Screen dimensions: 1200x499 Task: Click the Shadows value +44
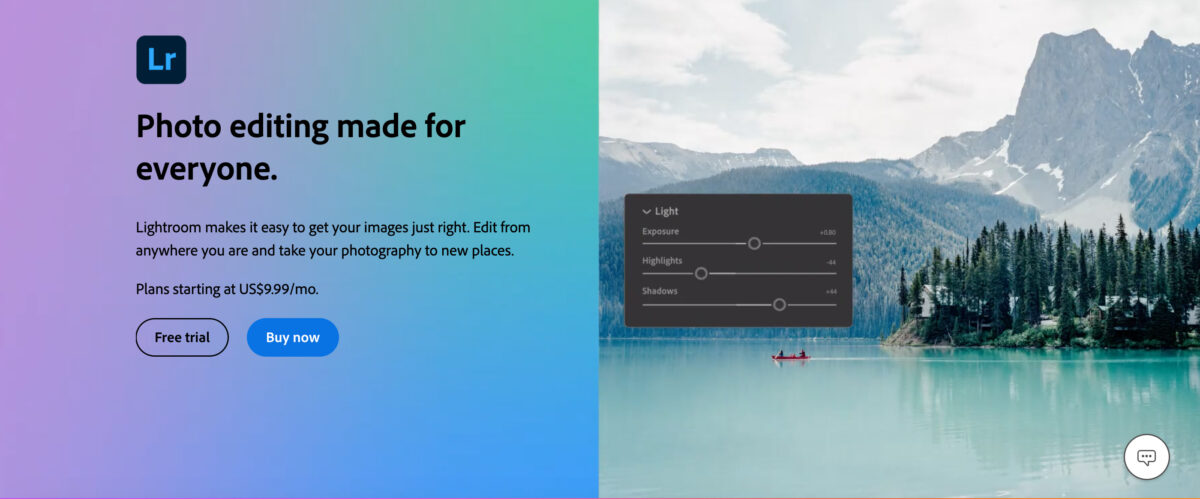click(830, 292)
